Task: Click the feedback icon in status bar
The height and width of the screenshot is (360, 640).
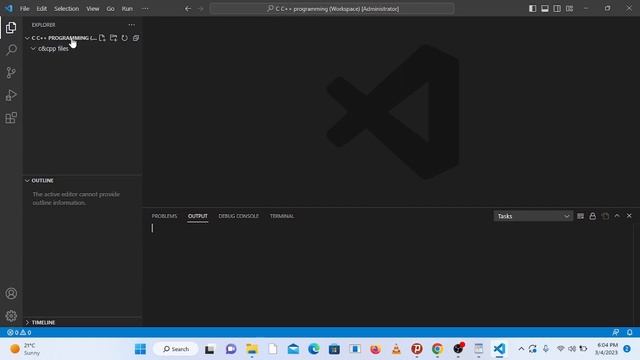Action: pyautogui.click(x=616, y=332)
